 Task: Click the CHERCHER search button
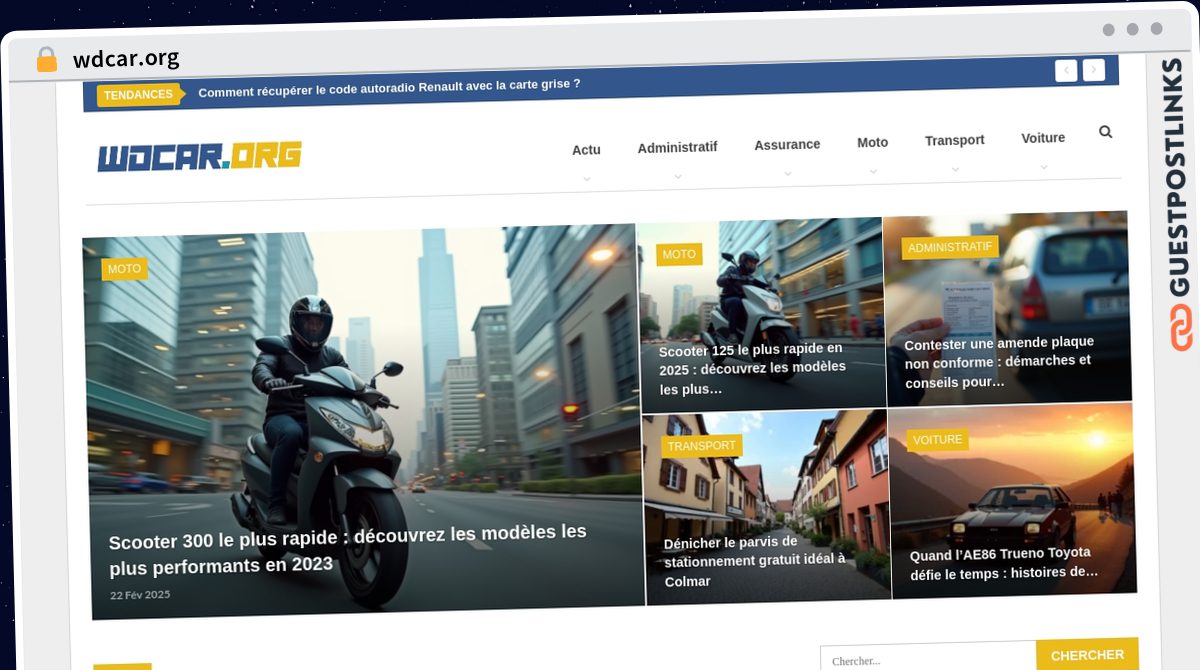[1087, 655]
